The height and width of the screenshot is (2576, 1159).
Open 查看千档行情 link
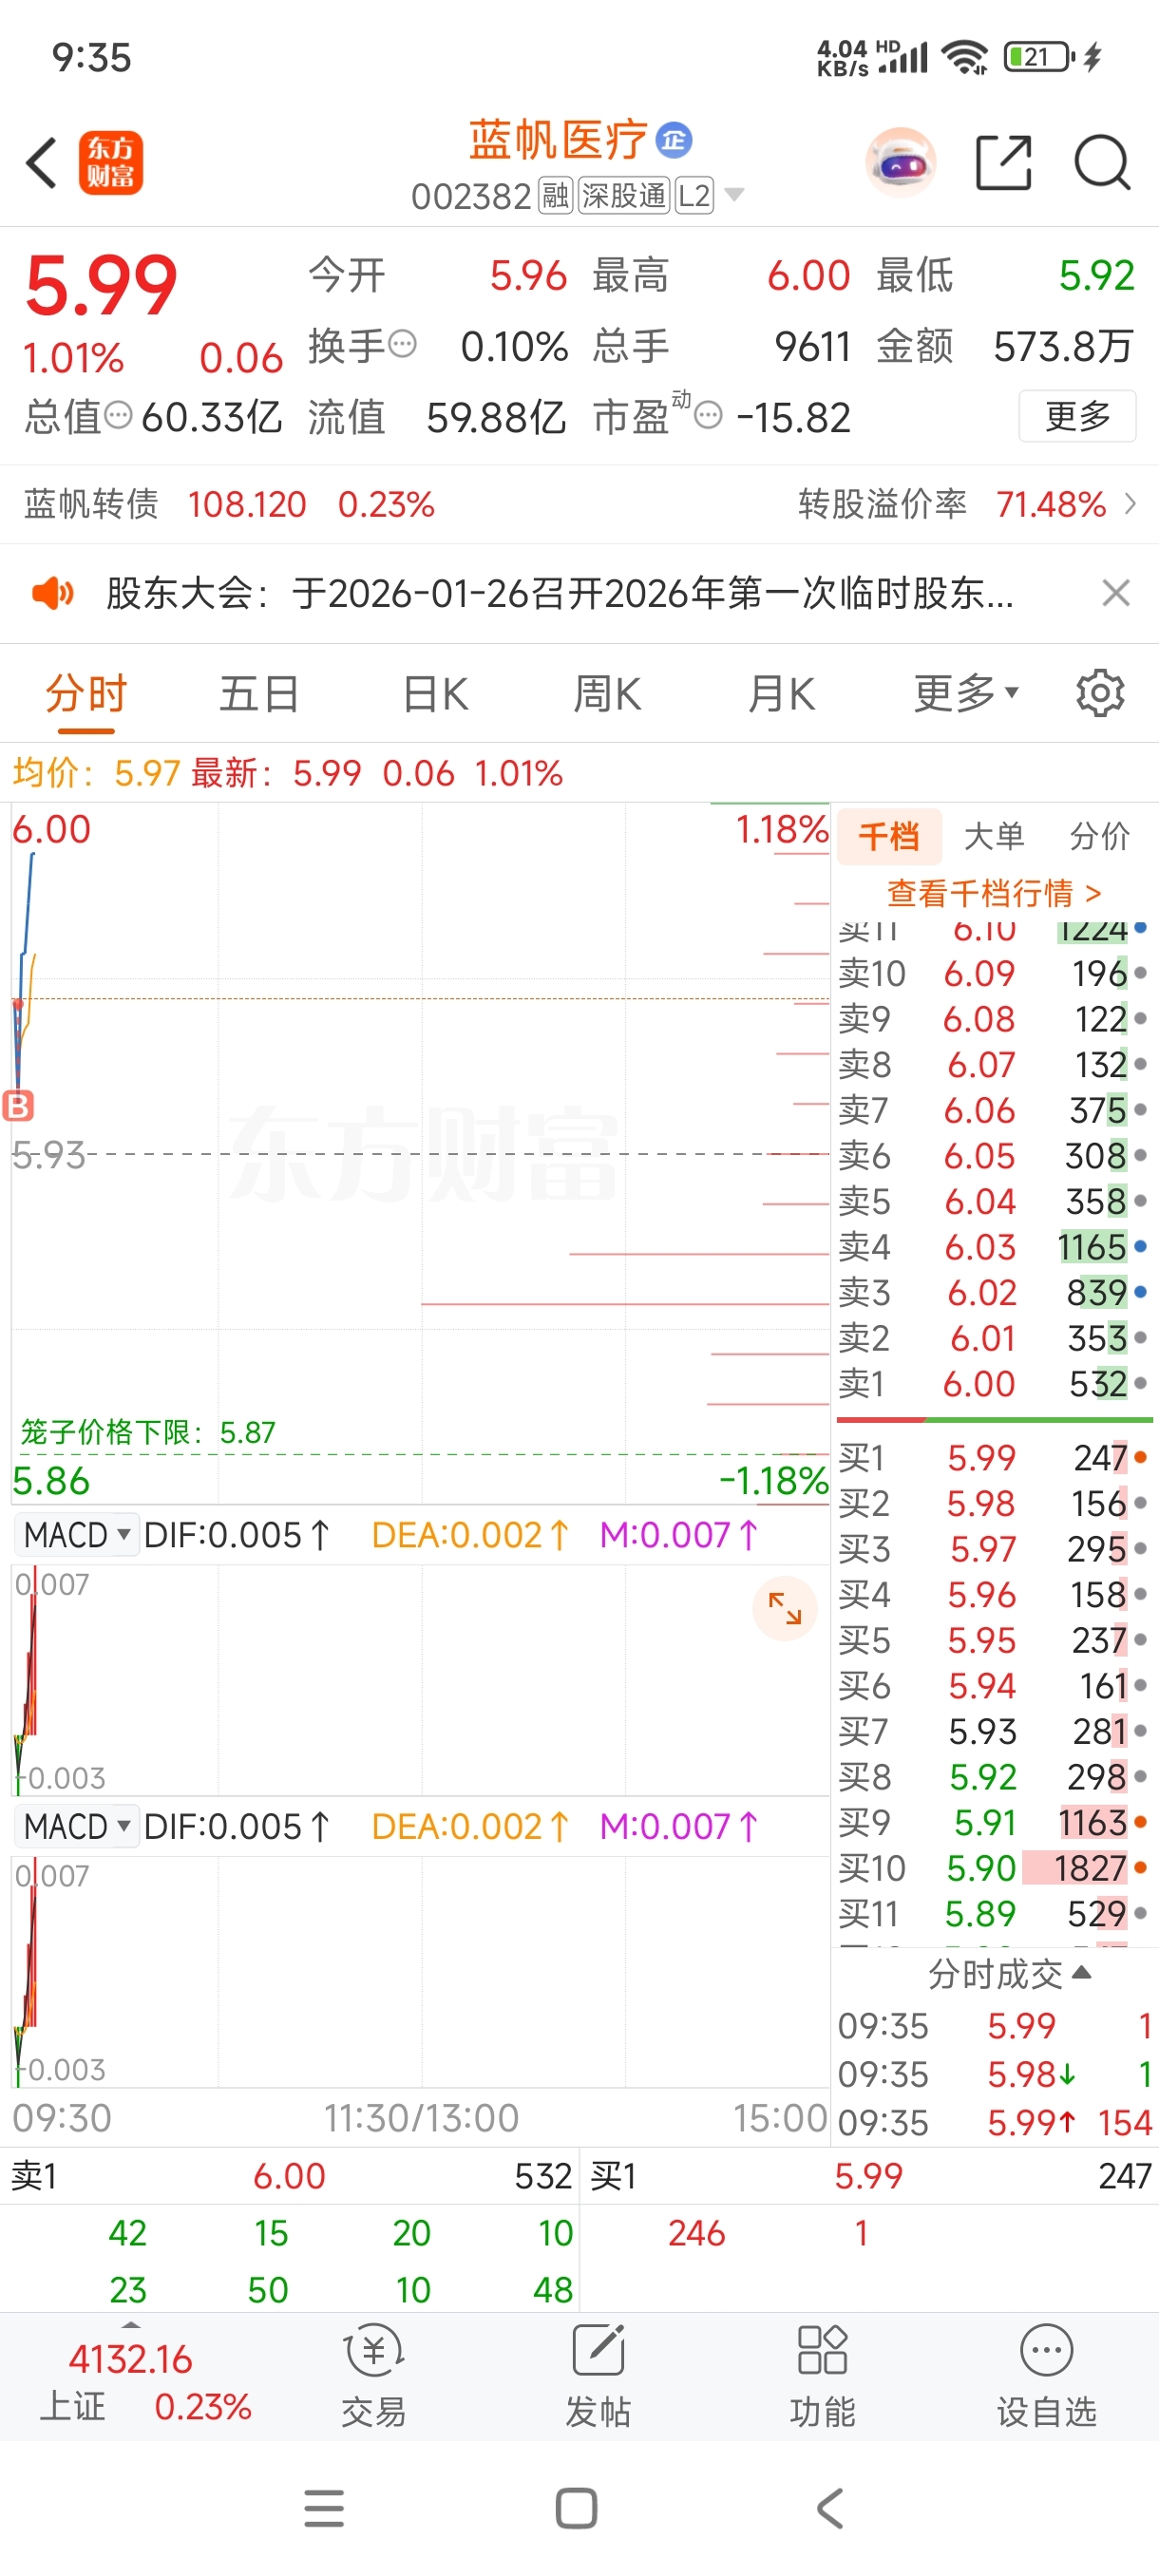pos(994,892)
